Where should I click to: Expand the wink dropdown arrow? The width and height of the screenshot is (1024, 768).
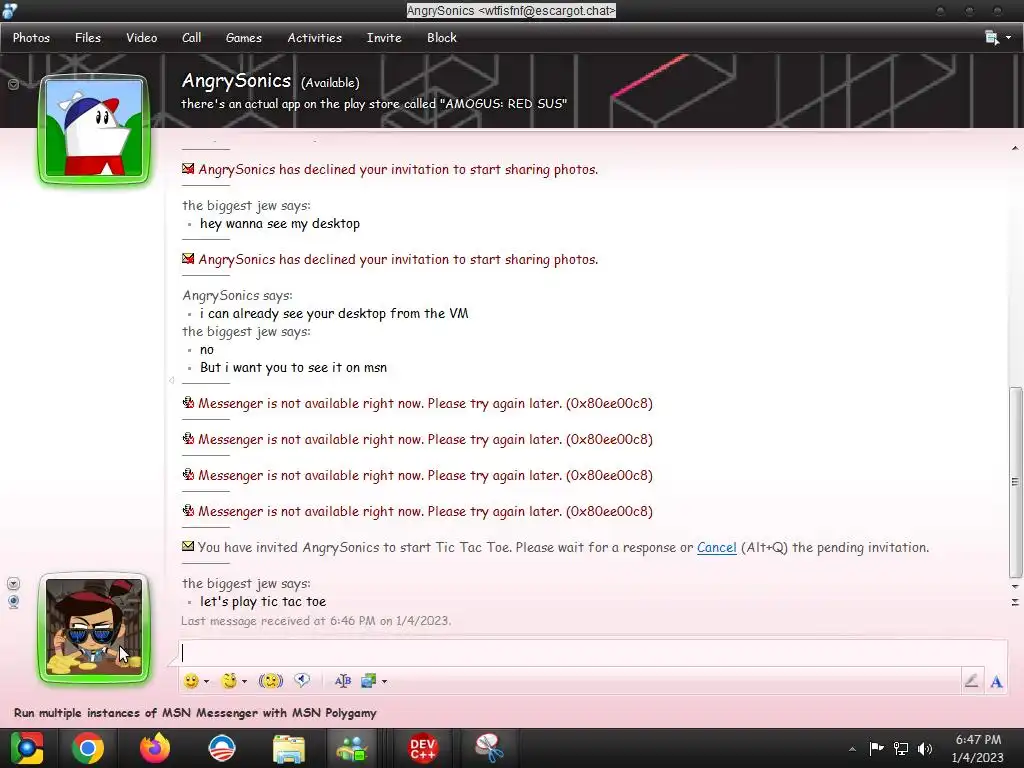coord(245,682)
